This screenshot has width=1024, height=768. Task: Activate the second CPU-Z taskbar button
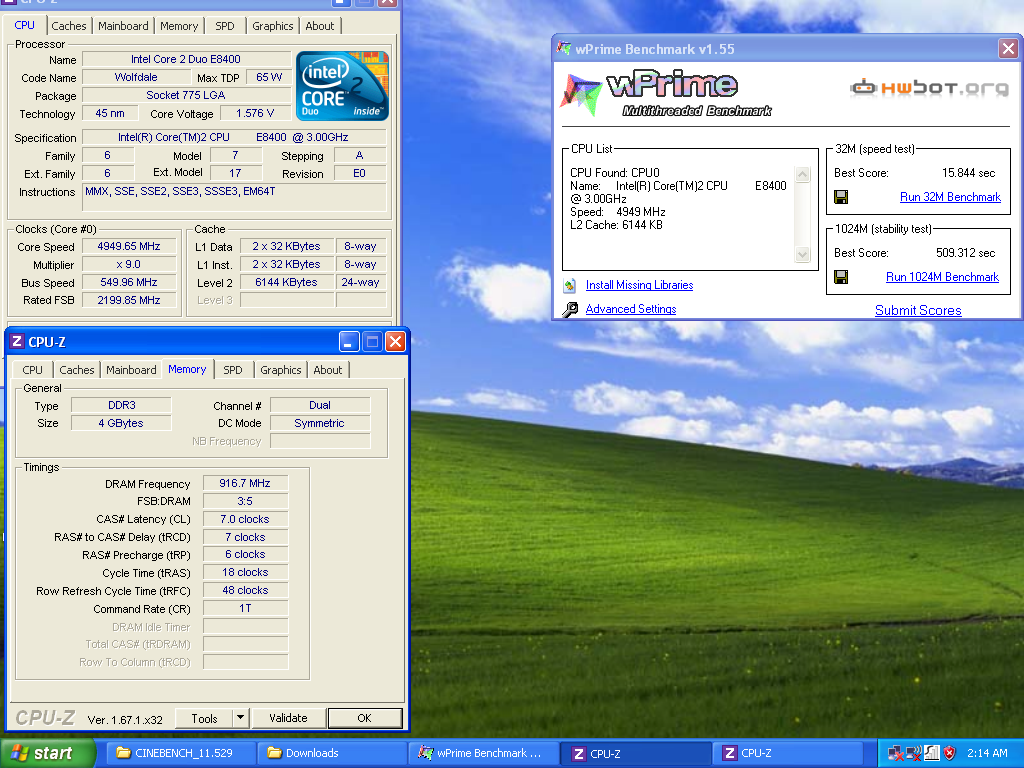tap(787, 754)
